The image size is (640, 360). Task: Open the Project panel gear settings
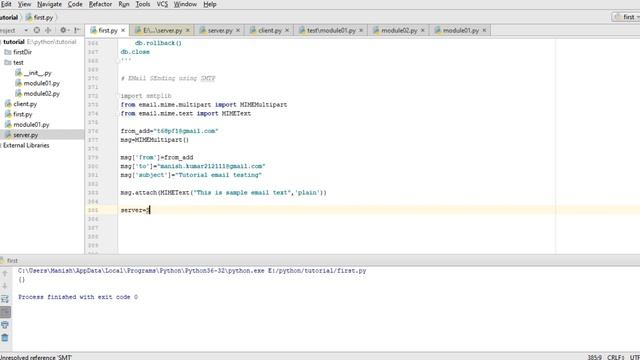click(63, 30)
